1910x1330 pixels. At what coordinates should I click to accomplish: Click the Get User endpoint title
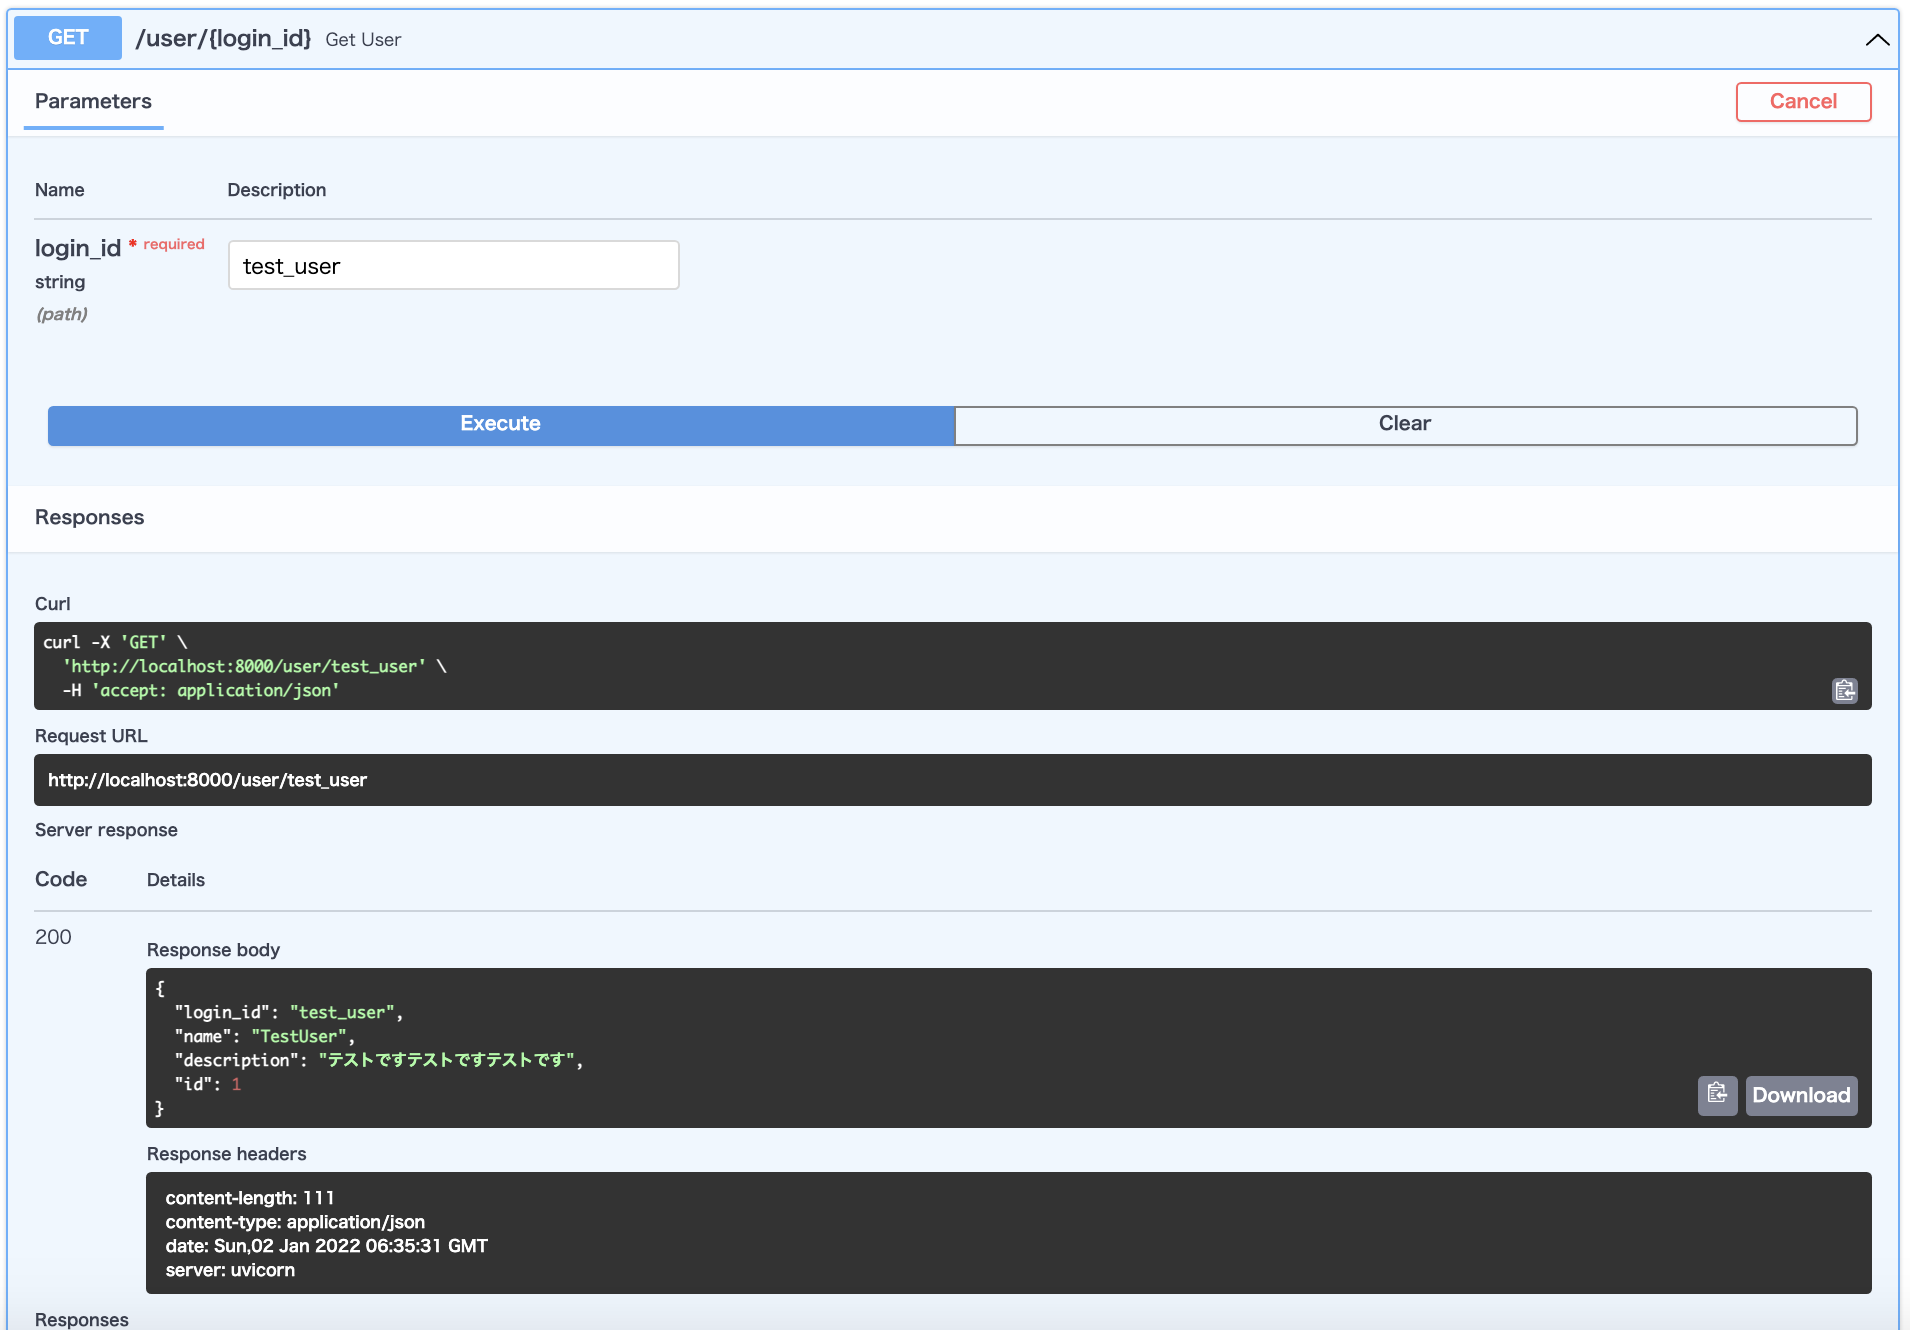coord(363,40)
